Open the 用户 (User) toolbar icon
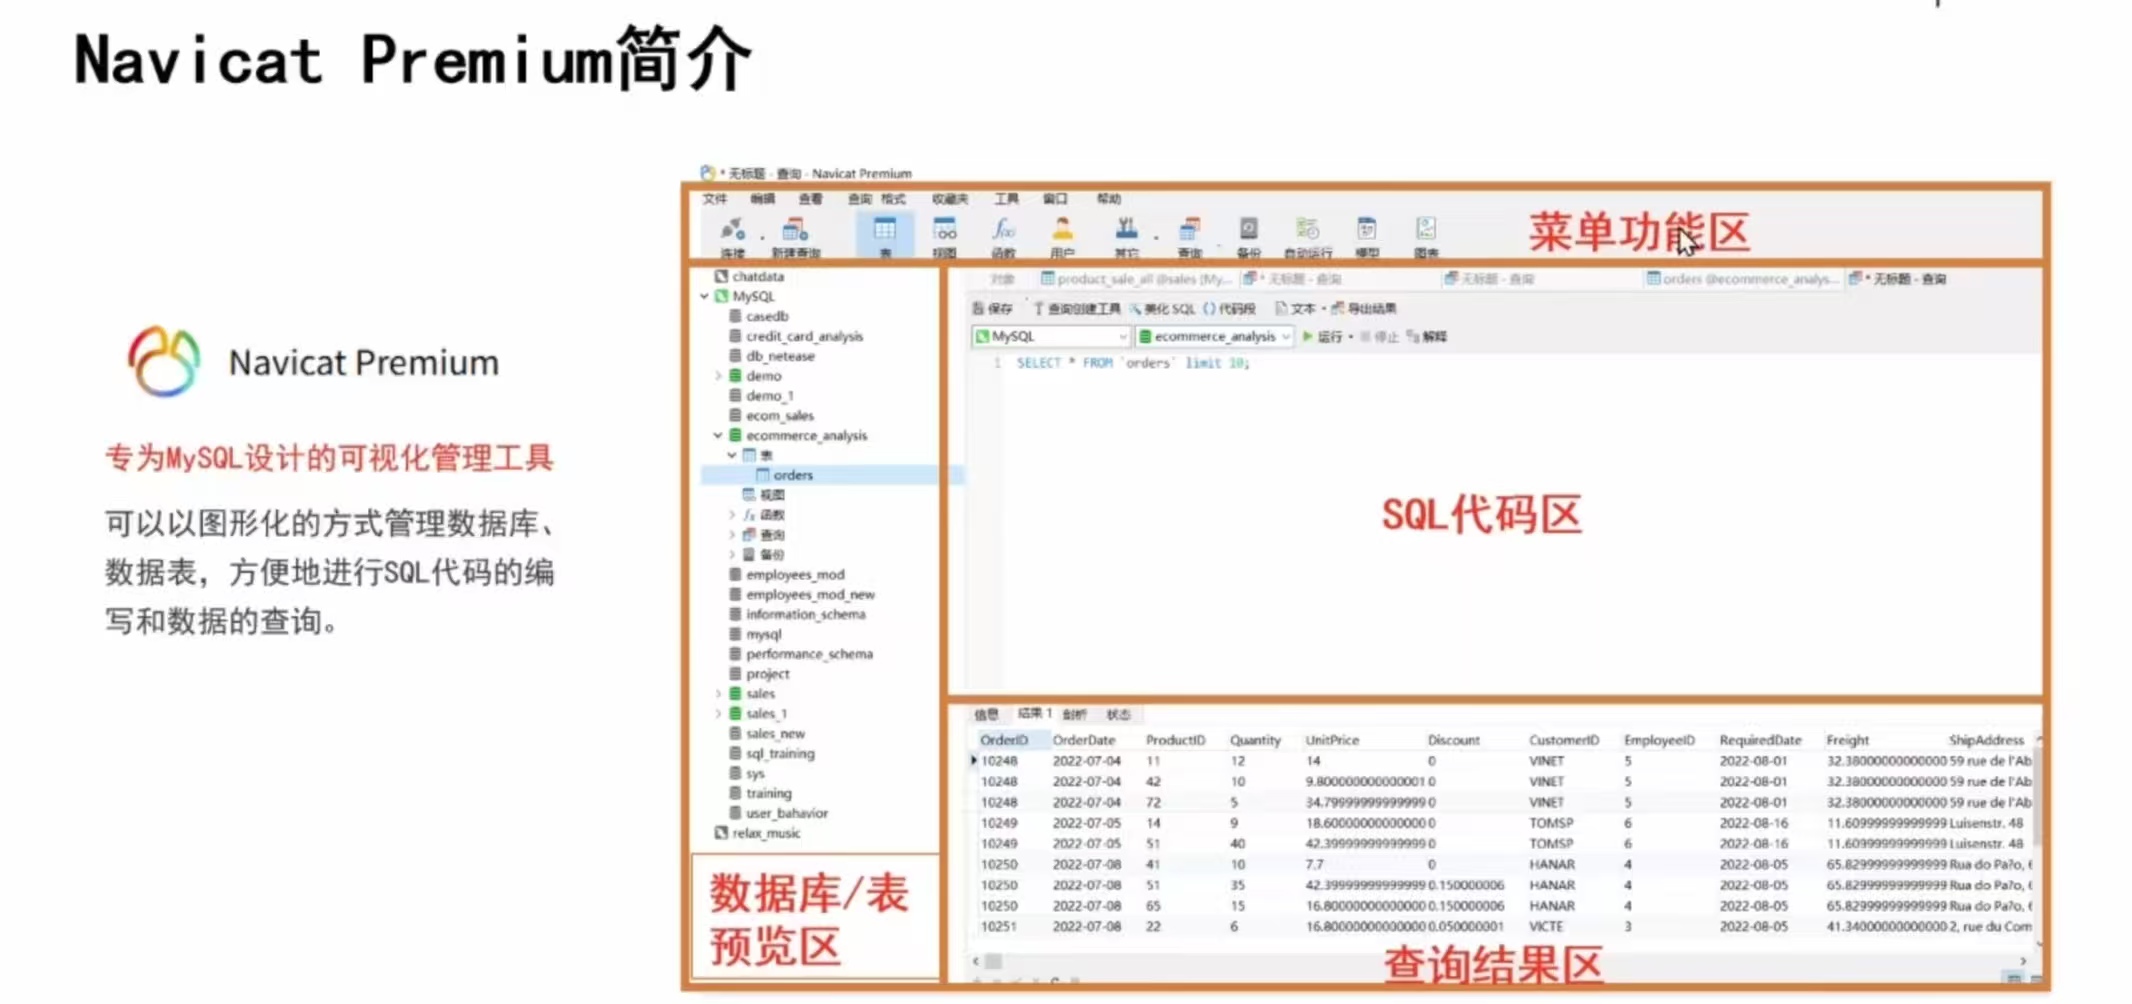This screenshot has width=2132, height=1004. 1062,238
